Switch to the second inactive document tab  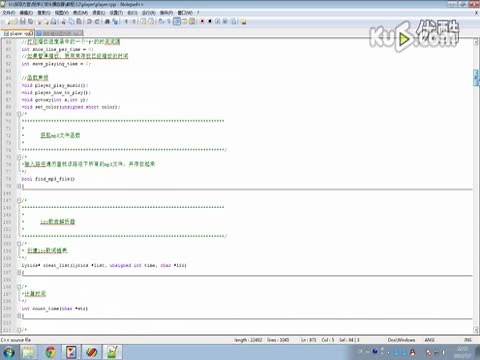point(59,33)
